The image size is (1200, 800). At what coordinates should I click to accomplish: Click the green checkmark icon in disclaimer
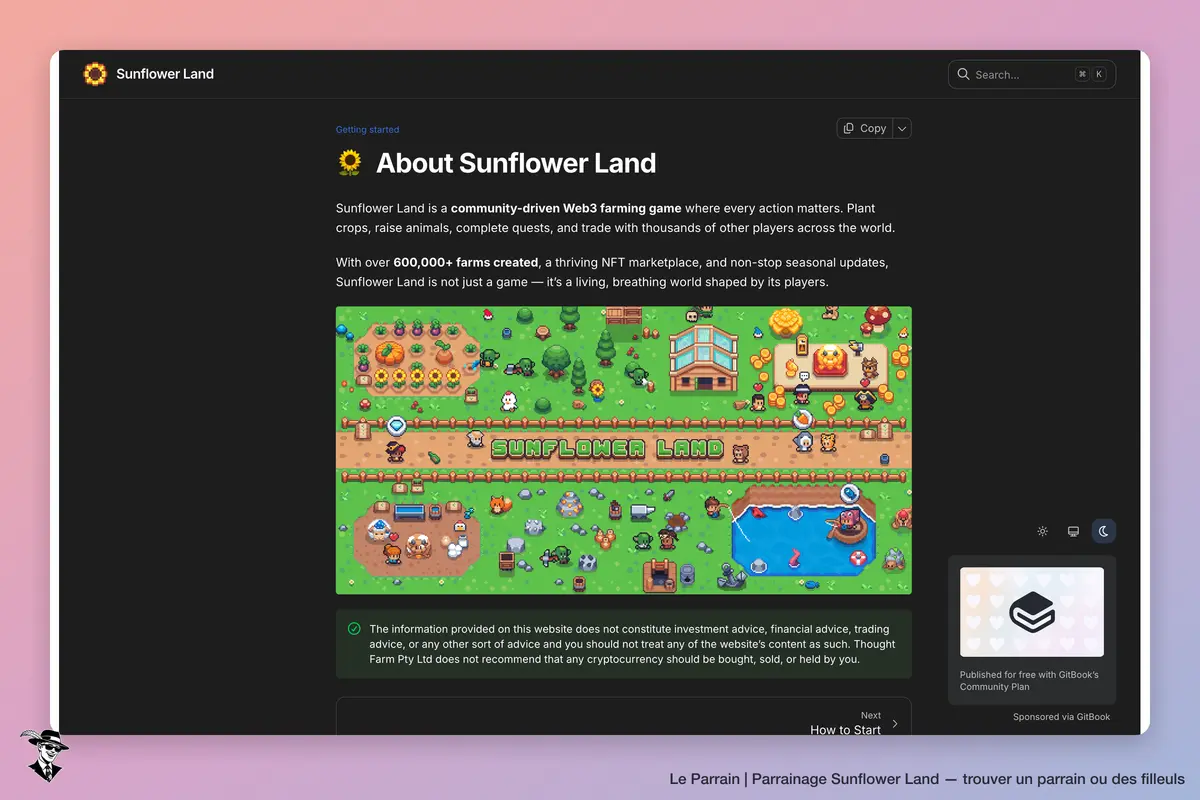pos(354,629)
